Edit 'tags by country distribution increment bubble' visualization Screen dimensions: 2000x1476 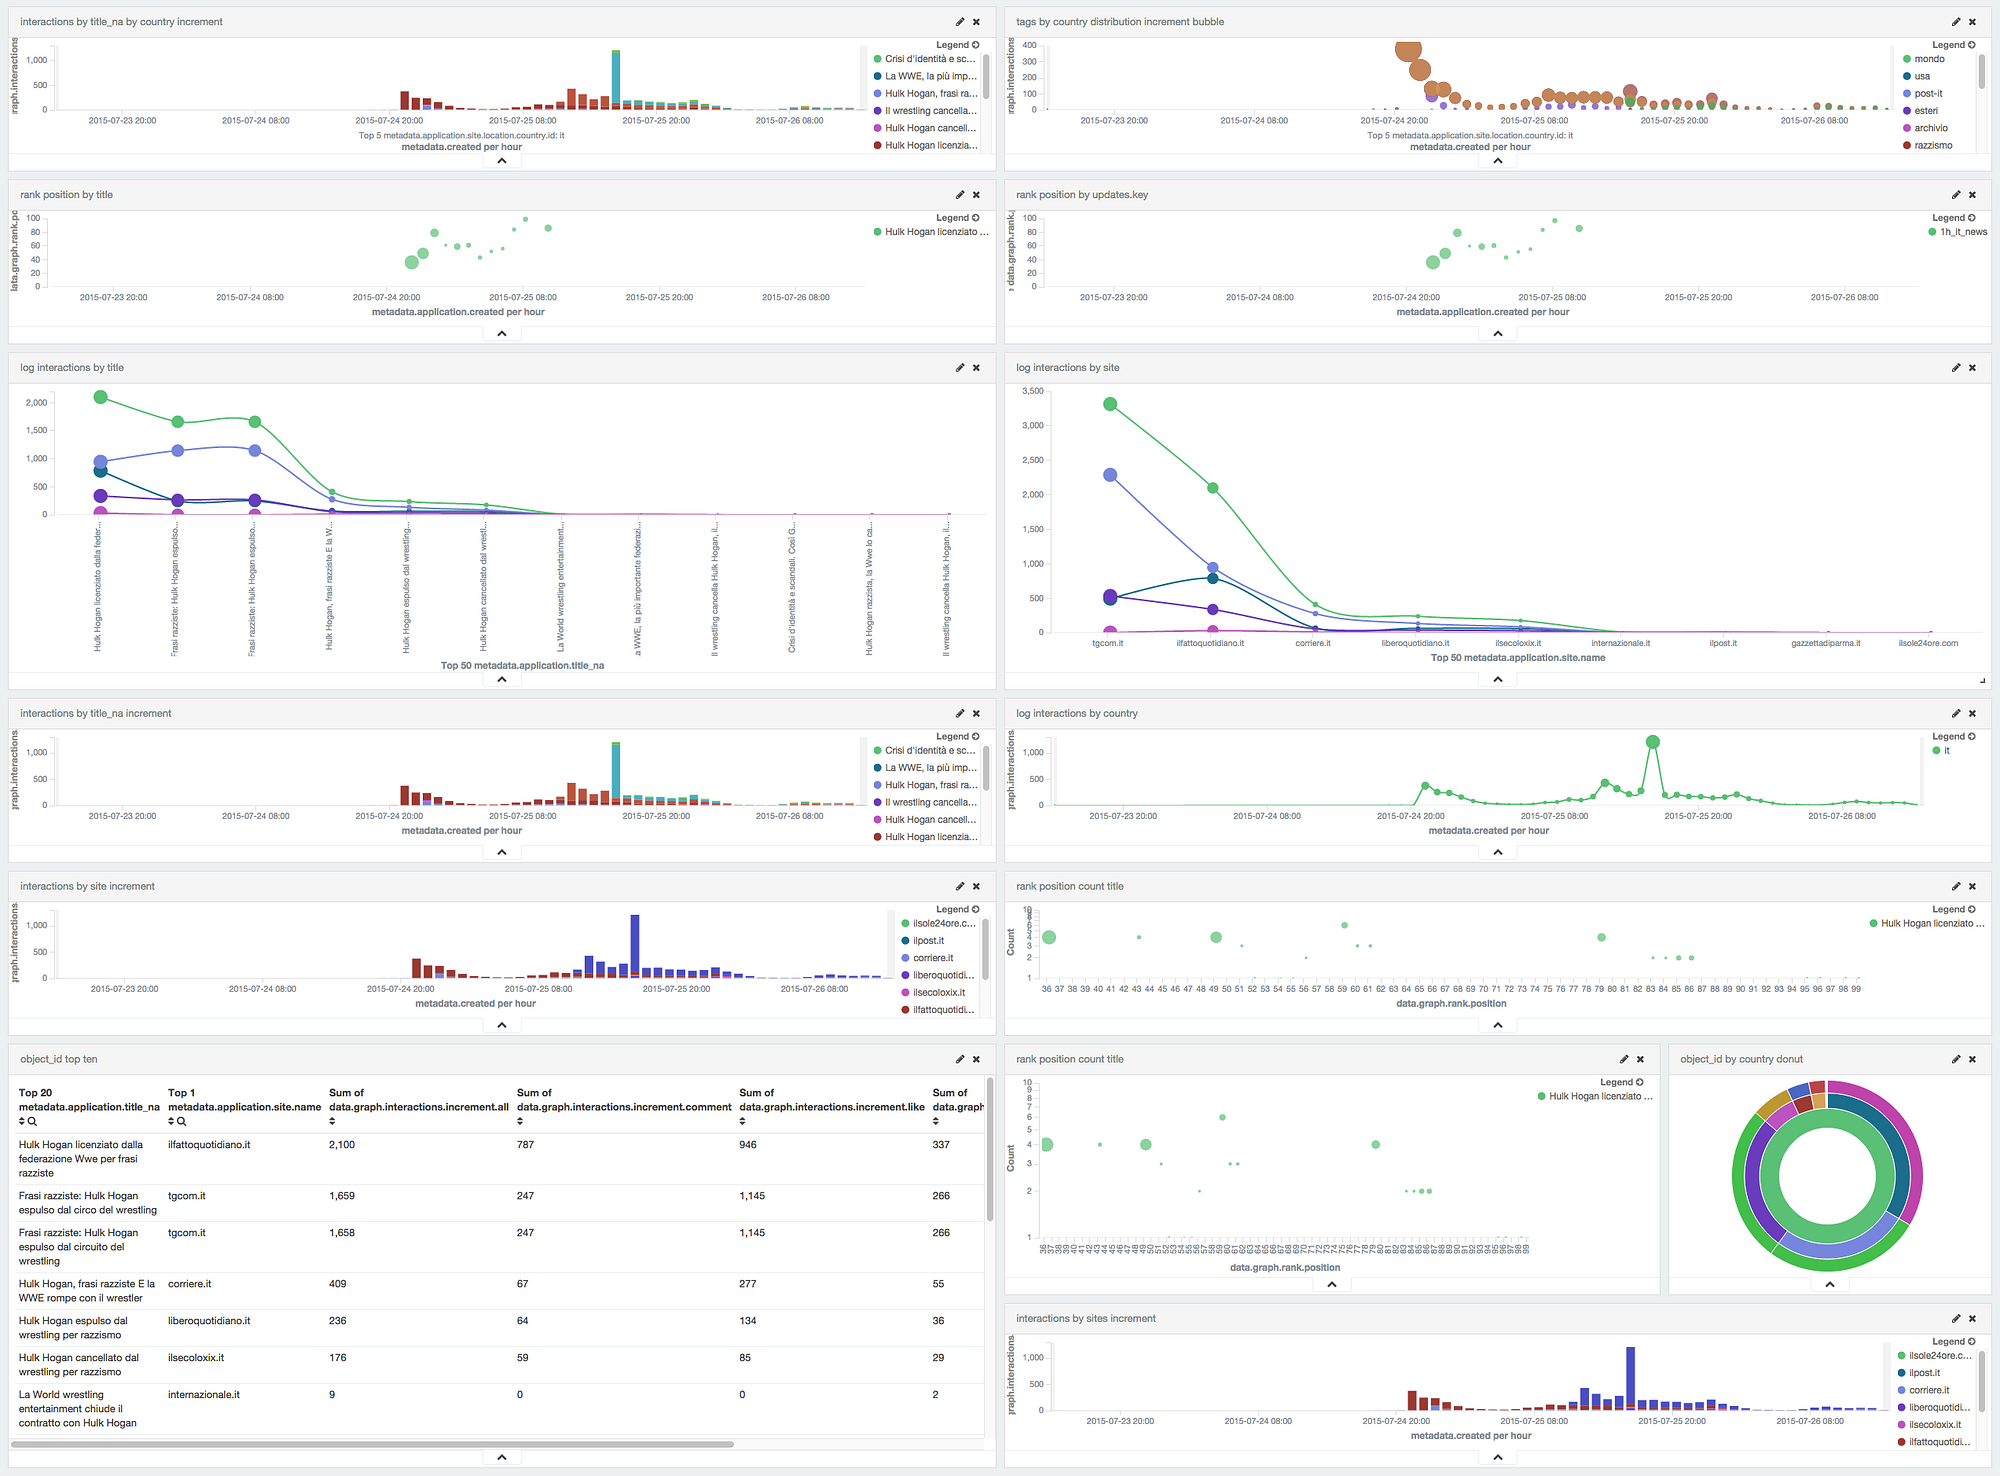click(x=1956, y=22)
